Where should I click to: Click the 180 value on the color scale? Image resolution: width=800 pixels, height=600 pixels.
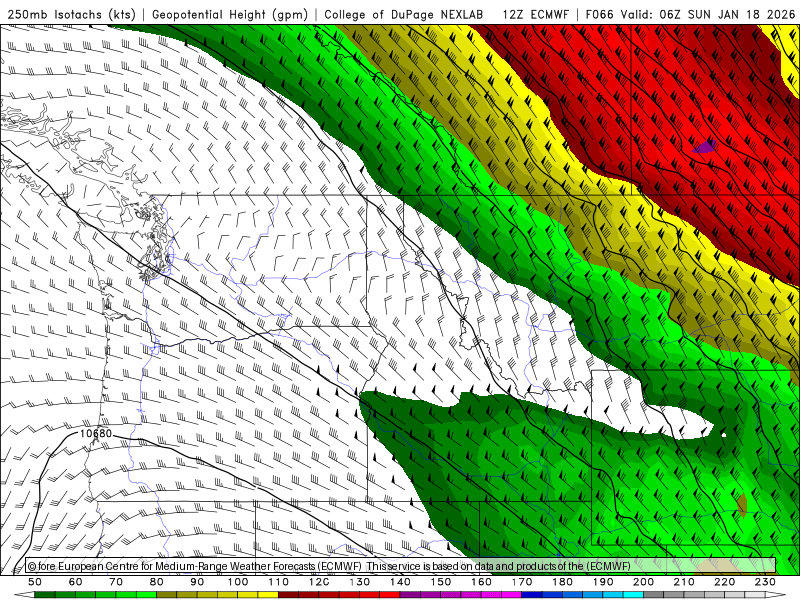pyautogui.click(x=562, y=582)
